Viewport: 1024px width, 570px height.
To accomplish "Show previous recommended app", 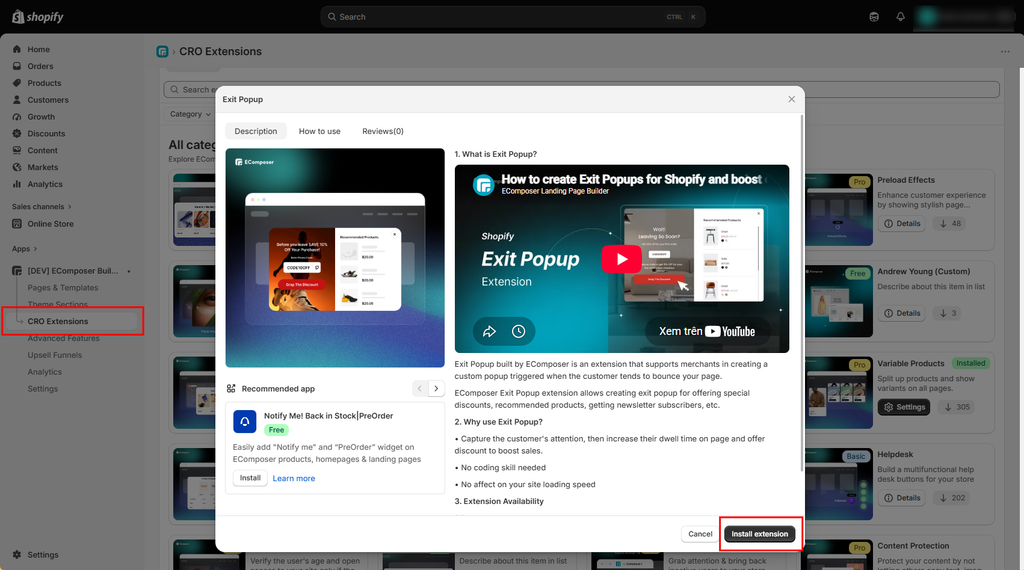I will (420, 388).
